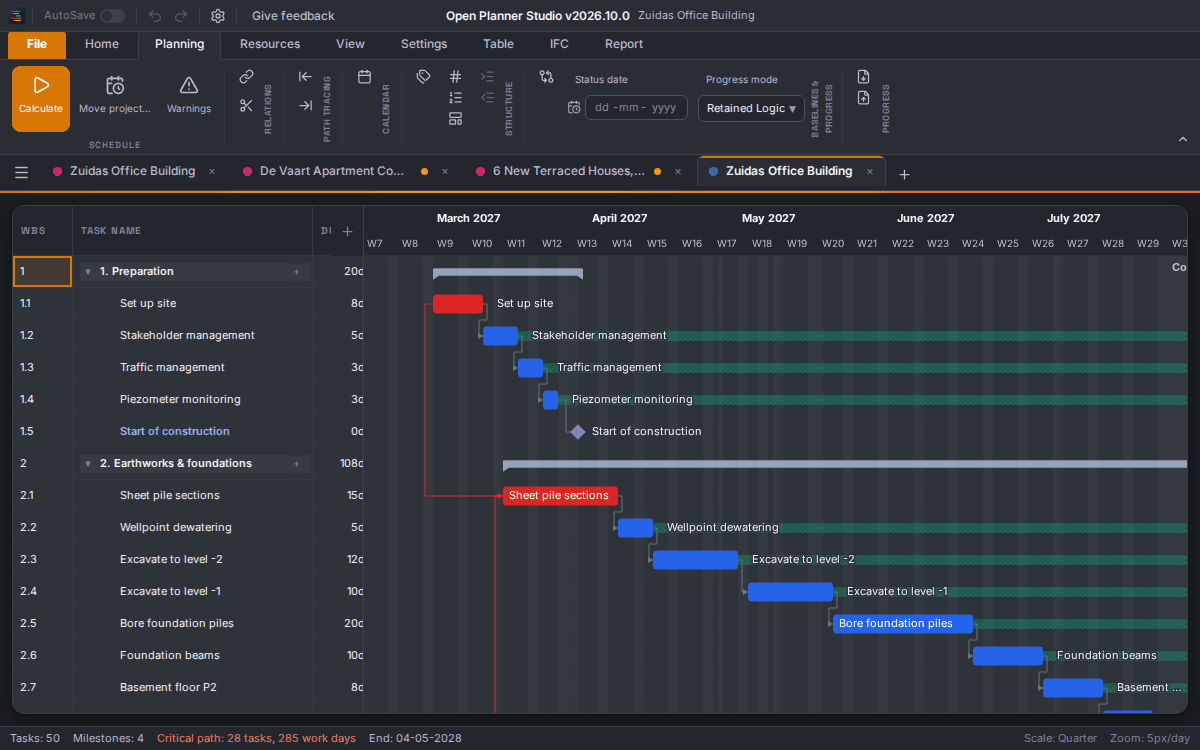
Task: Toggle the AutoSave switch
Action: coord(113,16)
